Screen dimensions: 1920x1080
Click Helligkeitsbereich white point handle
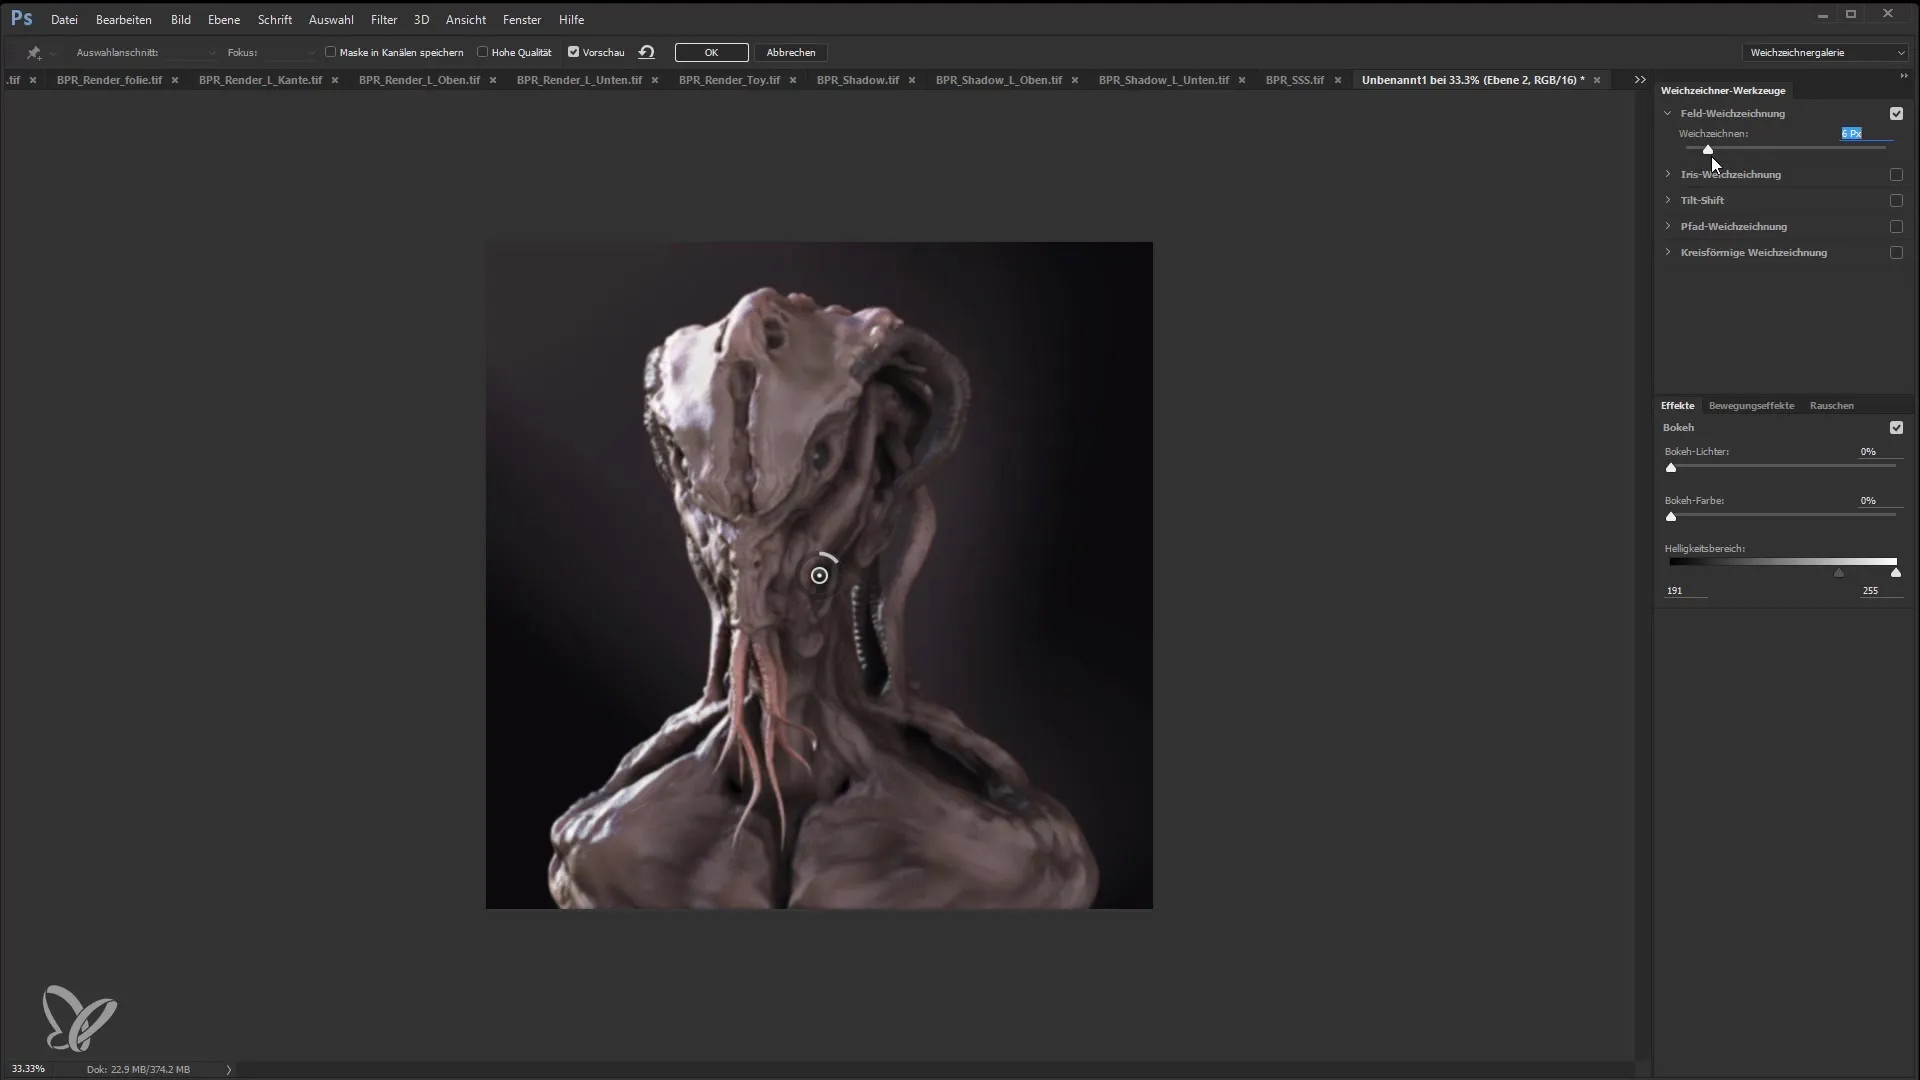coord(1896,573)
